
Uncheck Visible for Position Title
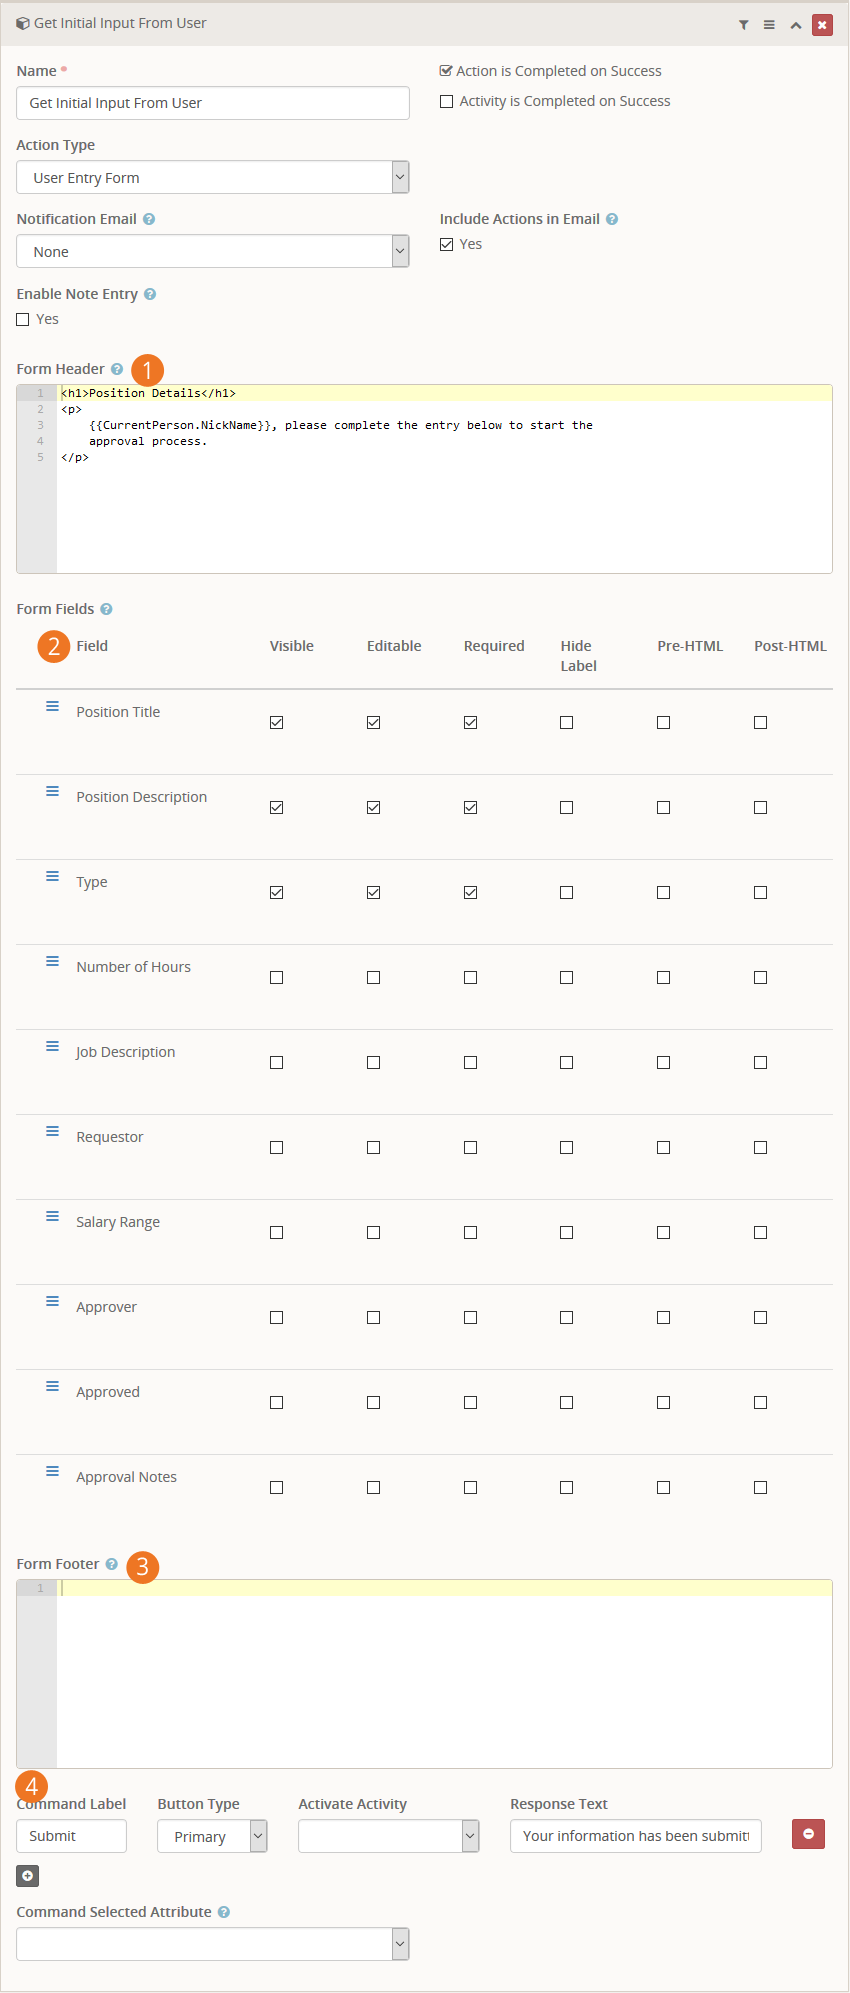point(277,722)
